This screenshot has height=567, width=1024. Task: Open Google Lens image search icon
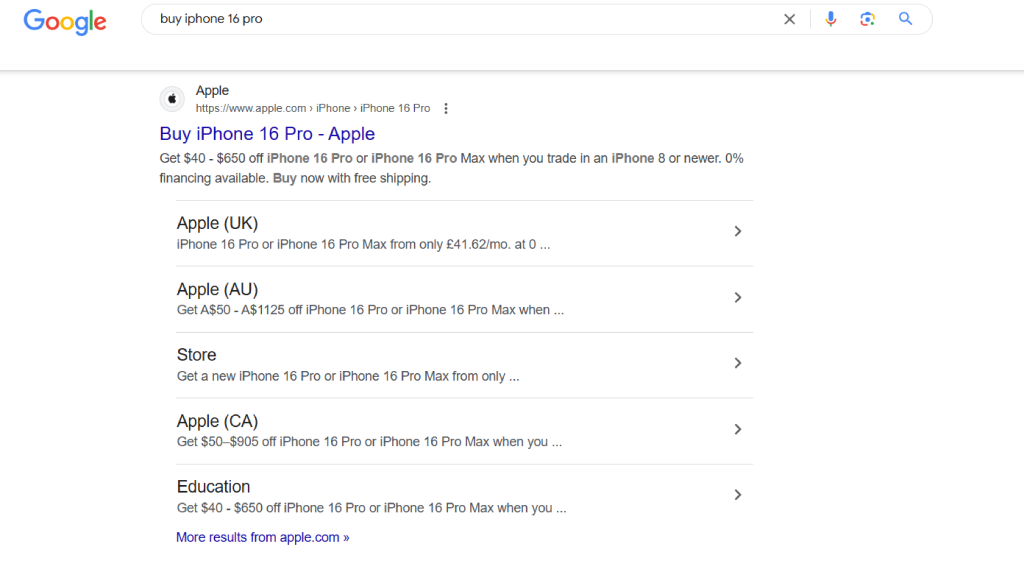867,19
